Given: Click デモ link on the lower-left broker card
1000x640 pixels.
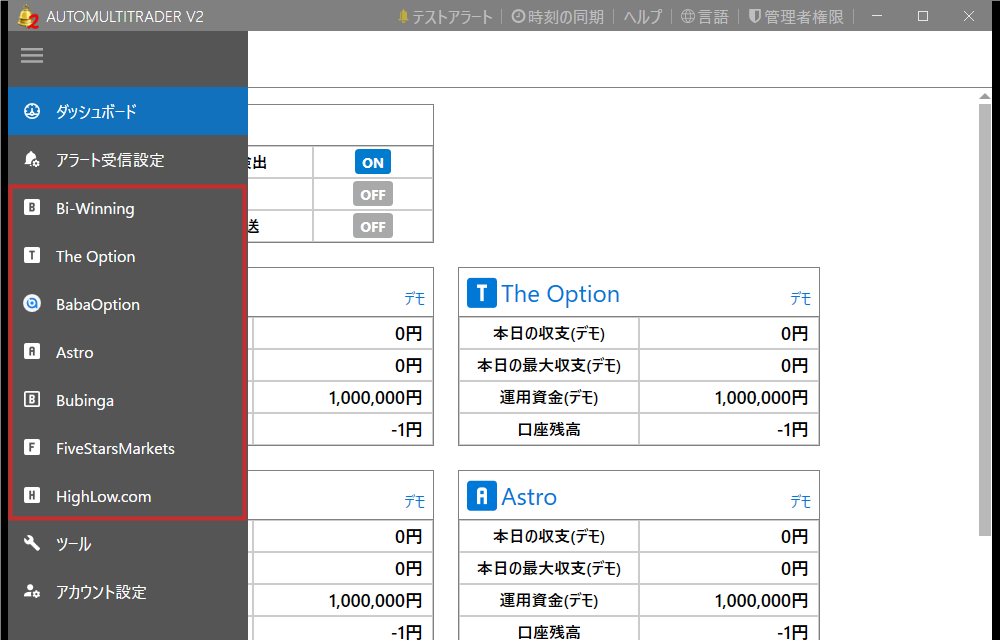Looking at the screenshot, I should (x=415, y=501).
